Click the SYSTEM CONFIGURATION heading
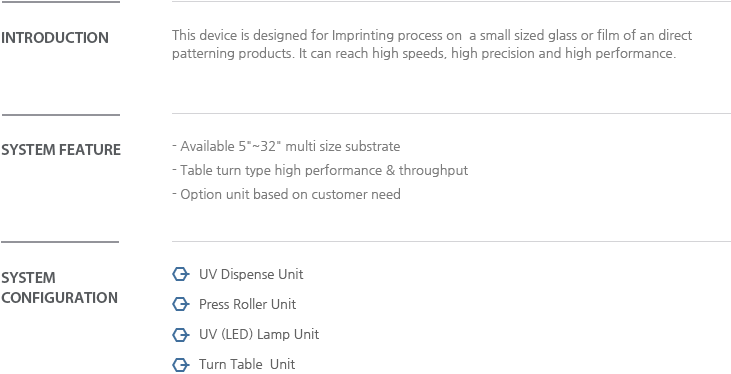Image resolution: width=731 pixels, height=374 pixels. [59, 288]
